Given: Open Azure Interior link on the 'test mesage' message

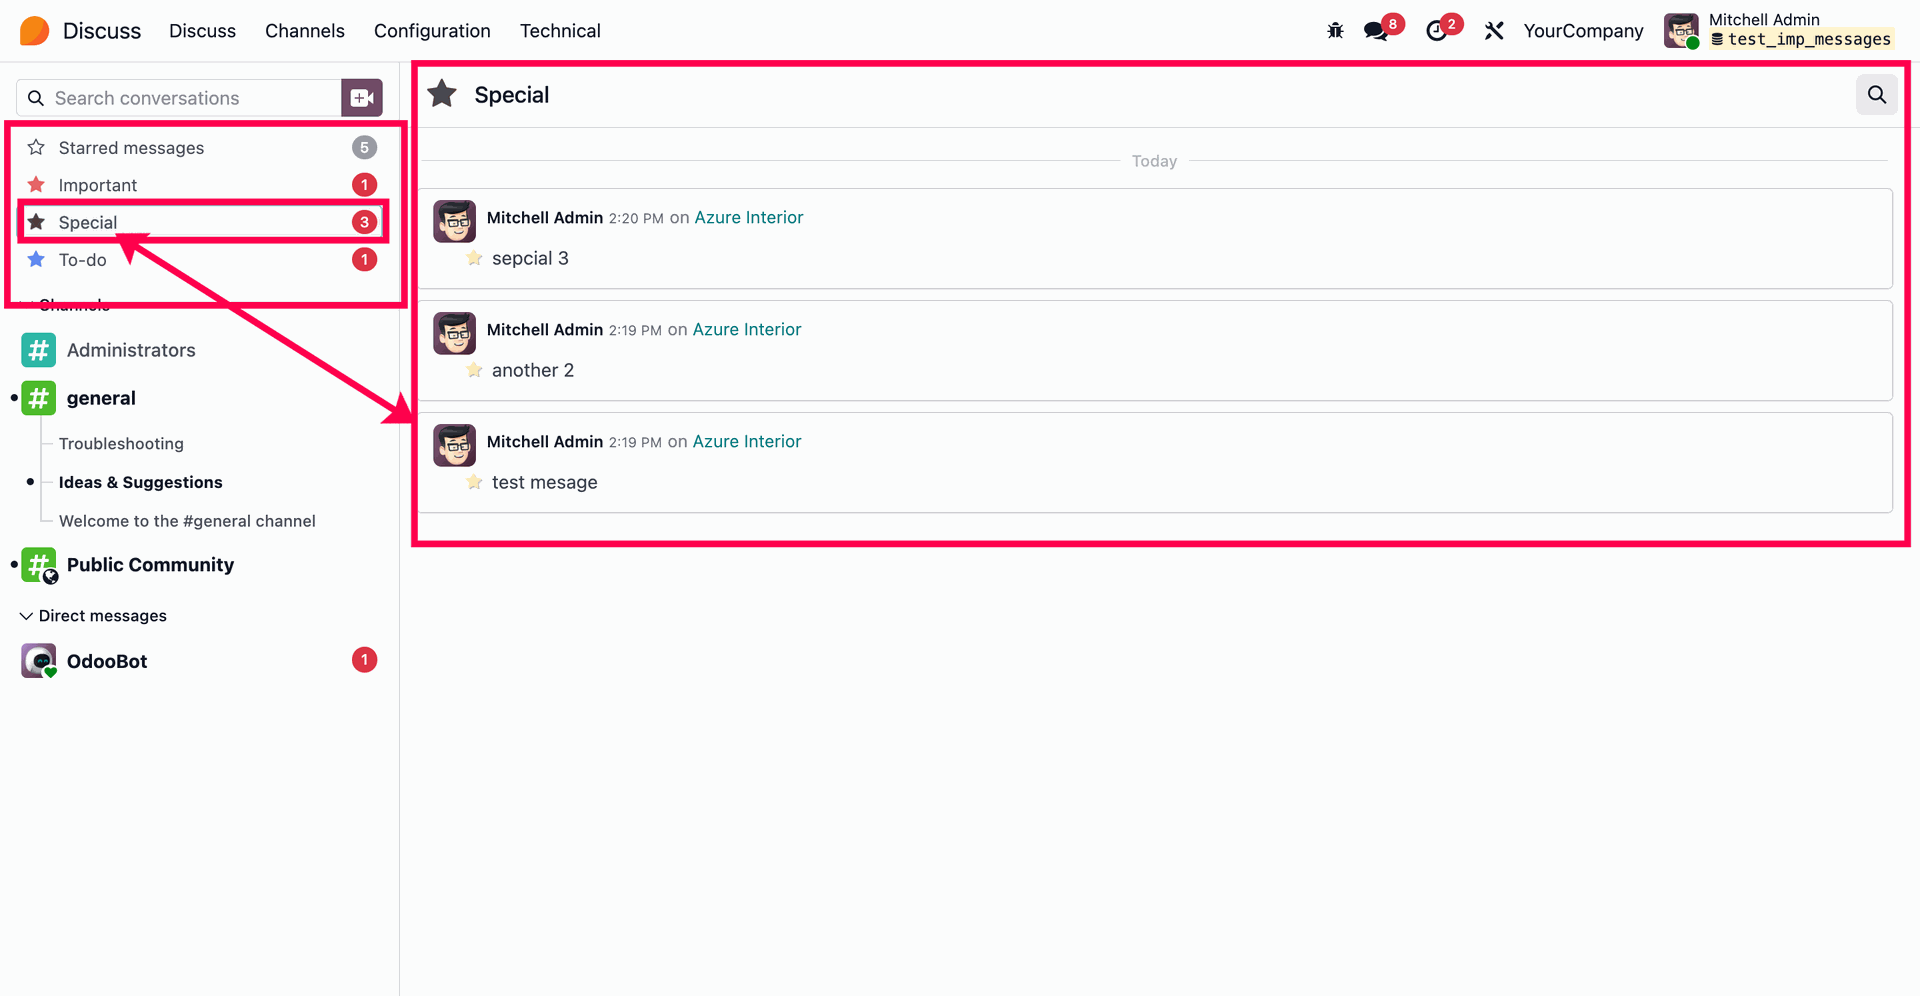Looking at the screenshot, I should [x=747, y=442].
